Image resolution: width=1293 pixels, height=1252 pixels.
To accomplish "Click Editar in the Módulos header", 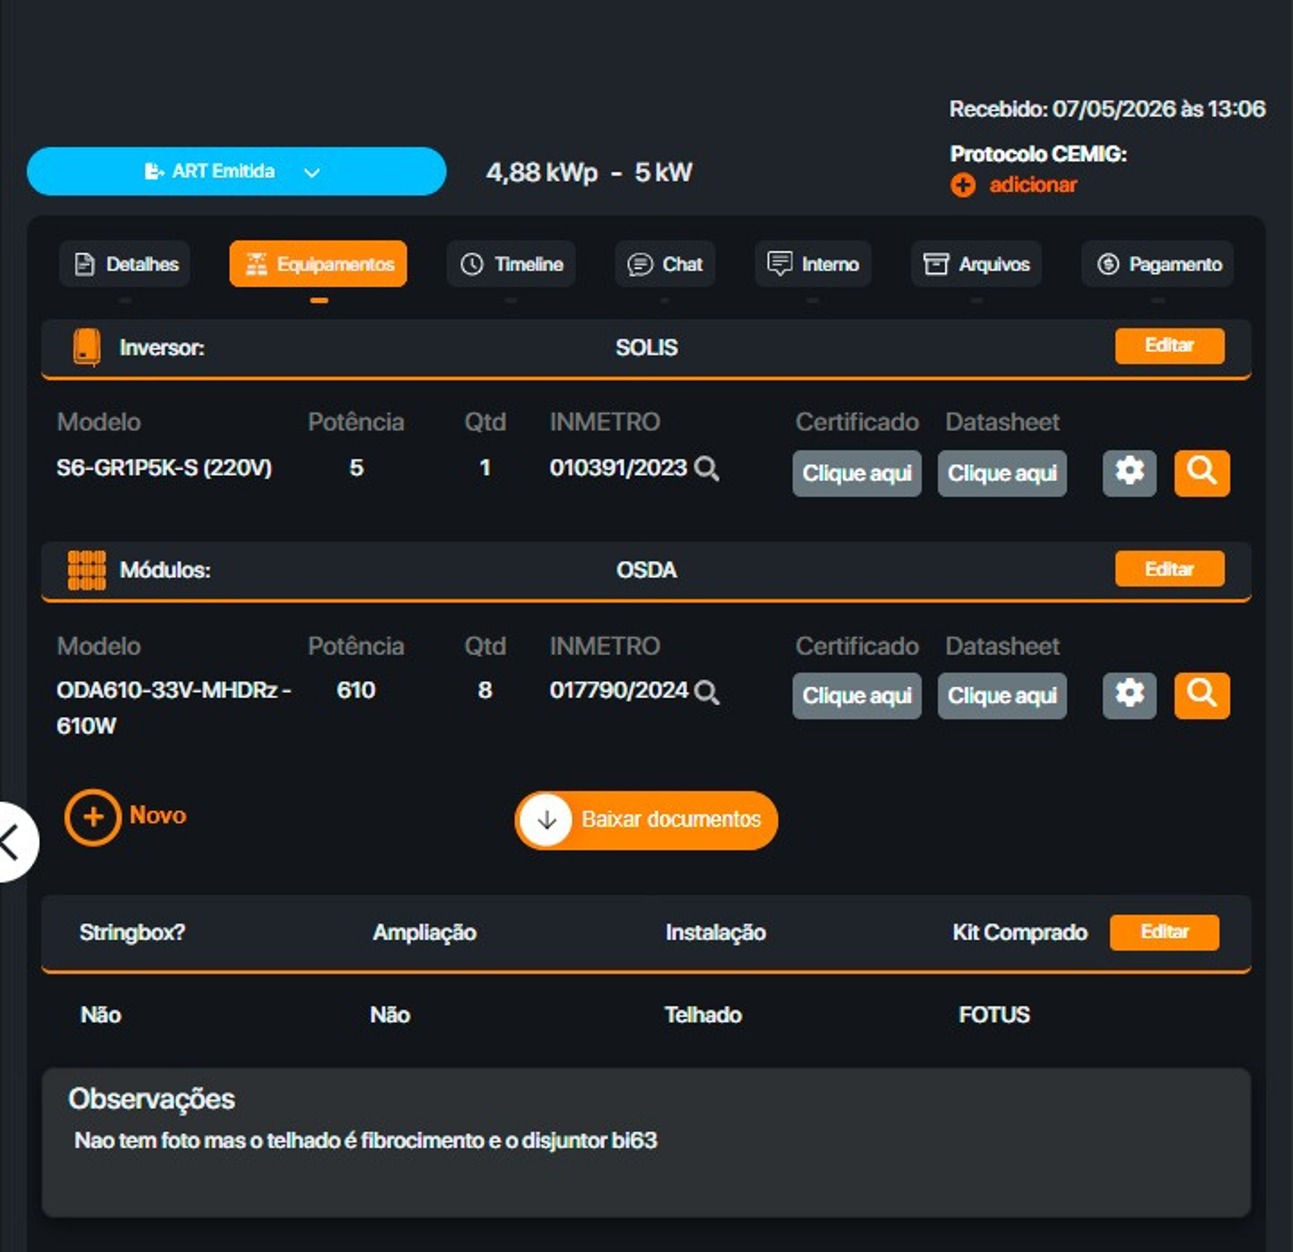I will point(1170,569).
